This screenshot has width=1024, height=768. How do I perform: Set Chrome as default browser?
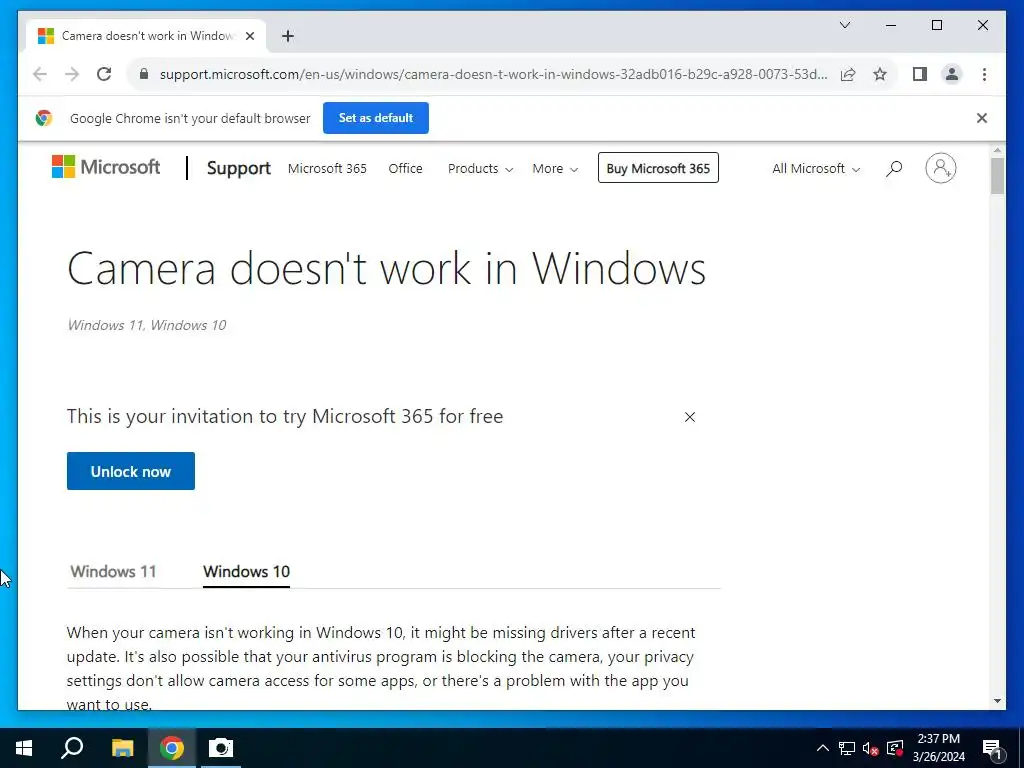click(376, 118)
